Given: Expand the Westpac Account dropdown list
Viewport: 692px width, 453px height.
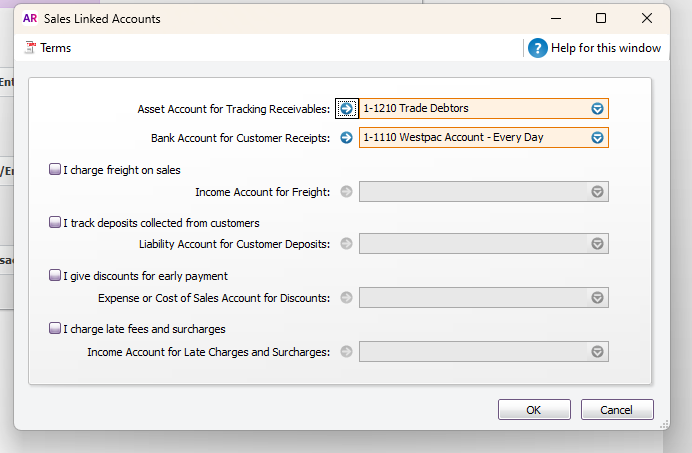Looking at the screenshot, I should point(597,138).
